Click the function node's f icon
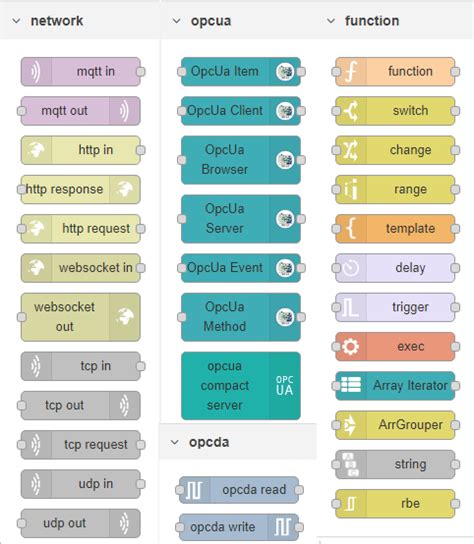Screen dimensions: 474x544 coord(351,71)
